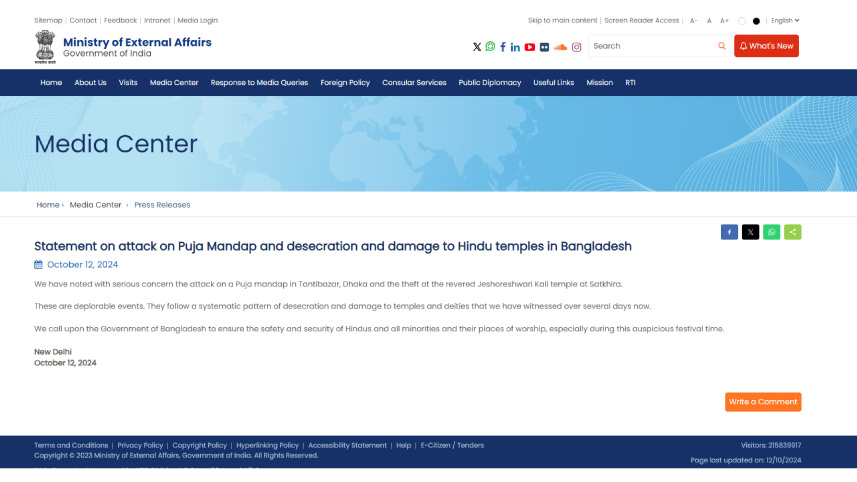Switch to black high contrast theme

[756, 20]
